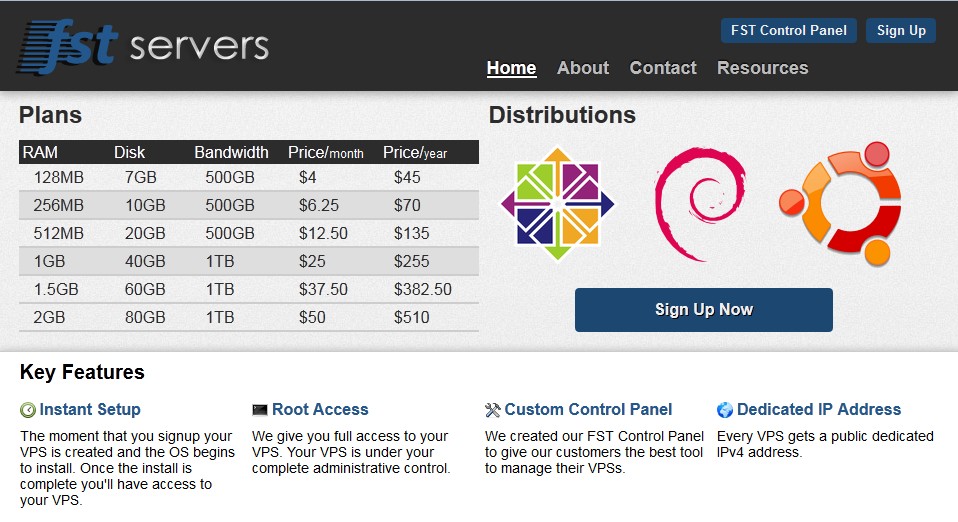Click the Instant Setup clock icon
The height and width of the screenshot is (522, 958).
27,410
